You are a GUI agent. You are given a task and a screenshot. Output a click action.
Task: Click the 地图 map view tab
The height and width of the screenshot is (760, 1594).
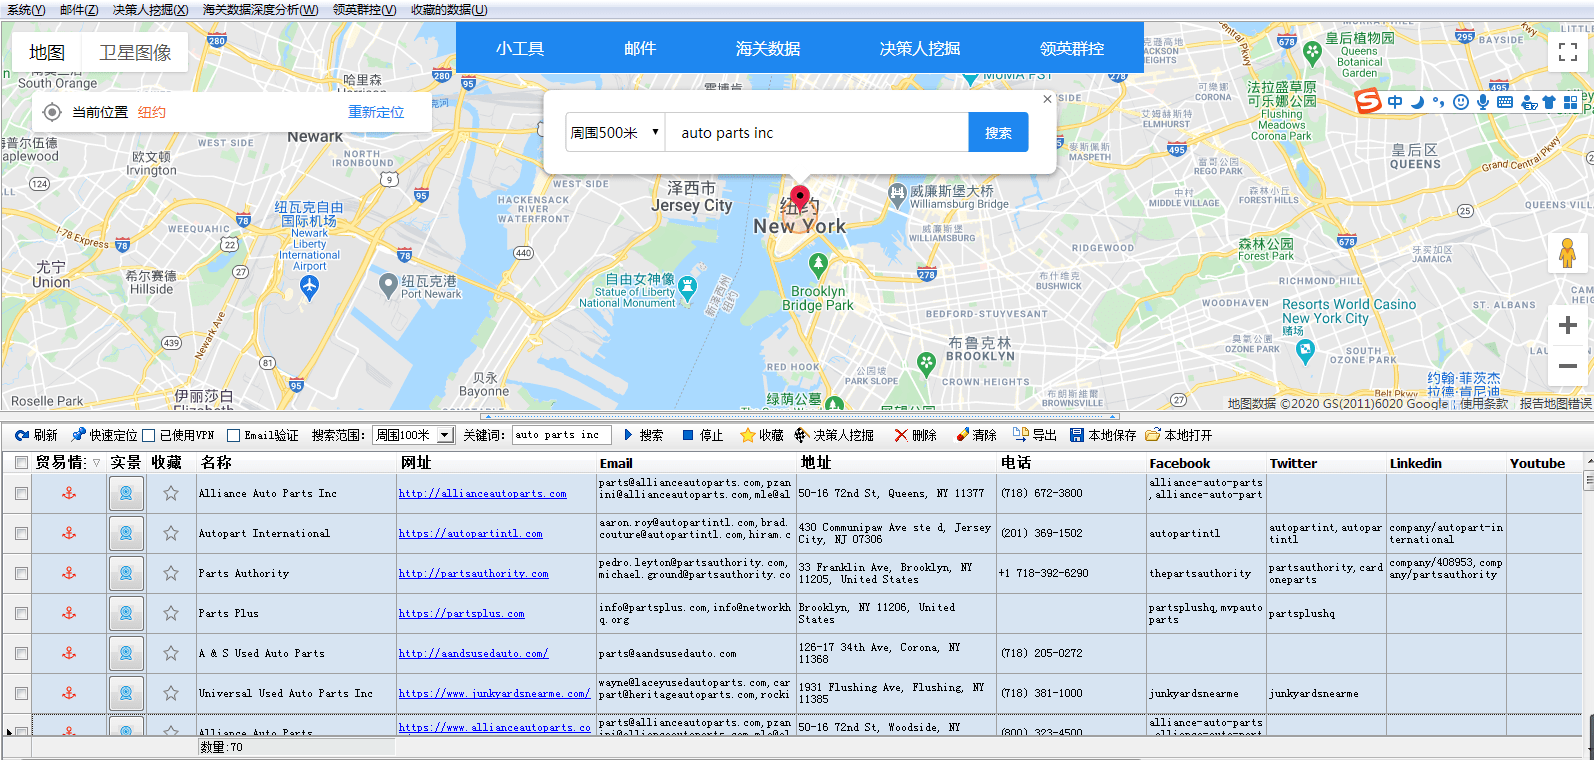pos(47,52)
